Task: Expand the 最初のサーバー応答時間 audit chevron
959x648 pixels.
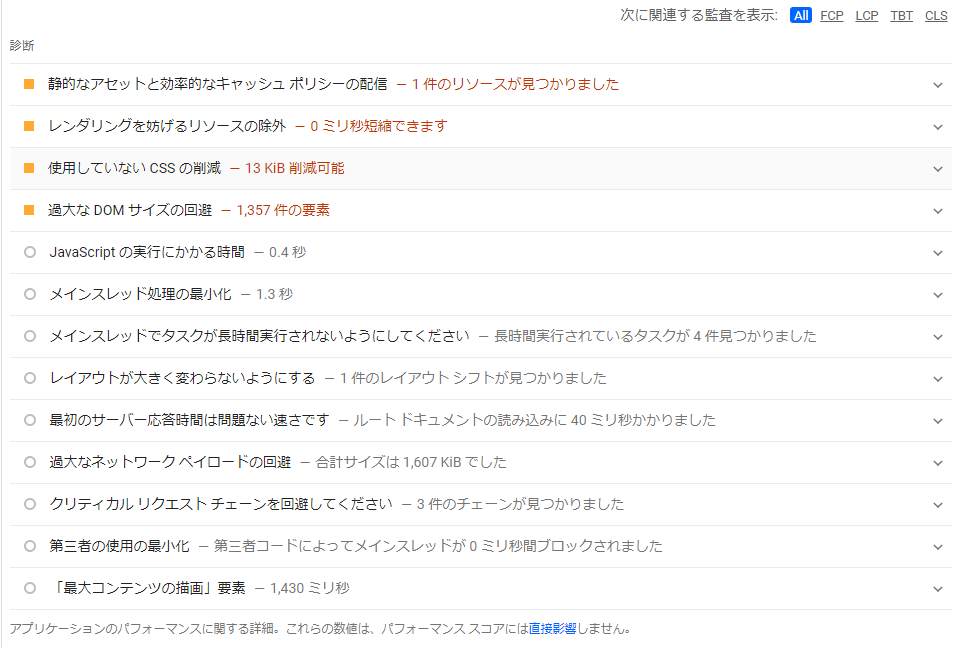Action: pos(938,421)
